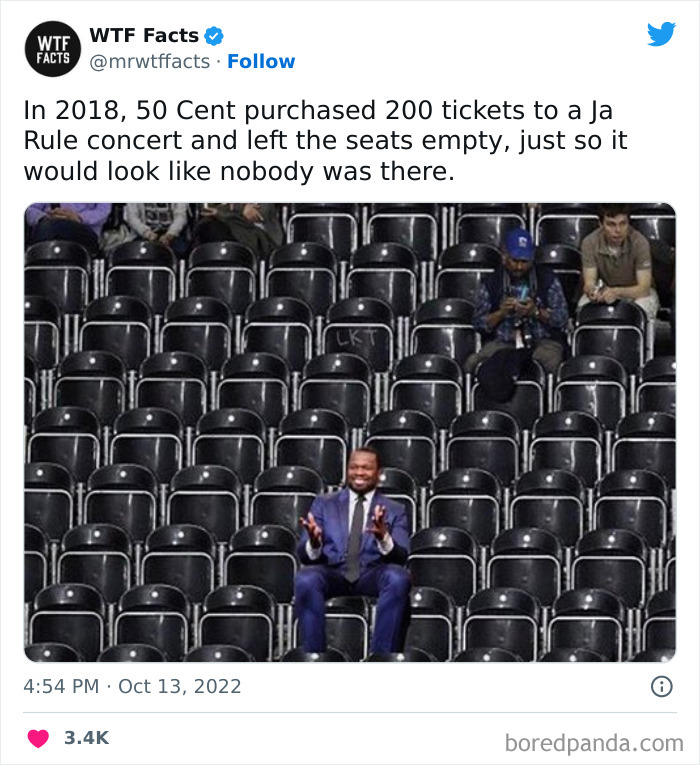The height and width of the screenshot is (765, 700).
Task: Click the tweet text about 50 Cent
Action: (x=325, y=141)
